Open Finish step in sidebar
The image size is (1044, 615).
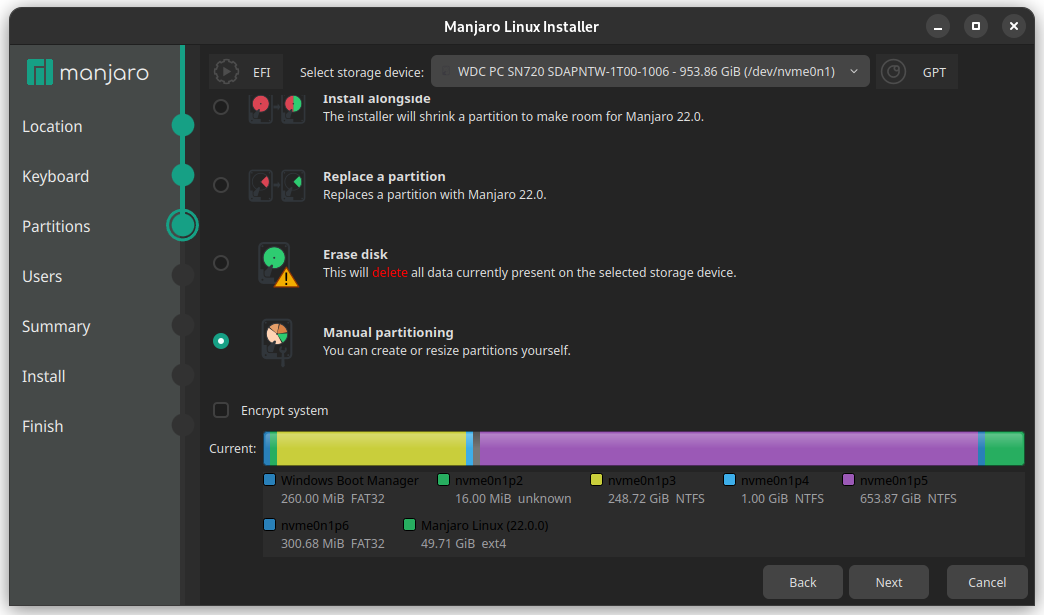43,426
